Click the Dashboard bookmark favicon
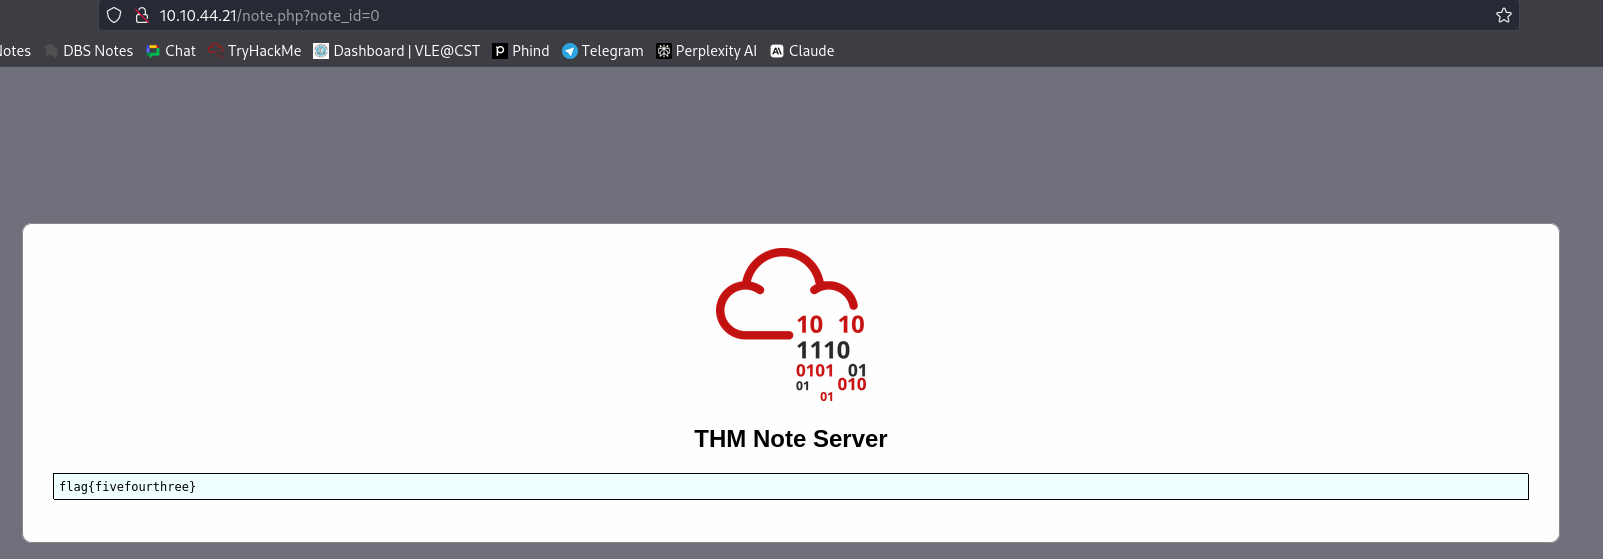The width and height of the screenshot is (1603, 559). pos(321,51)
